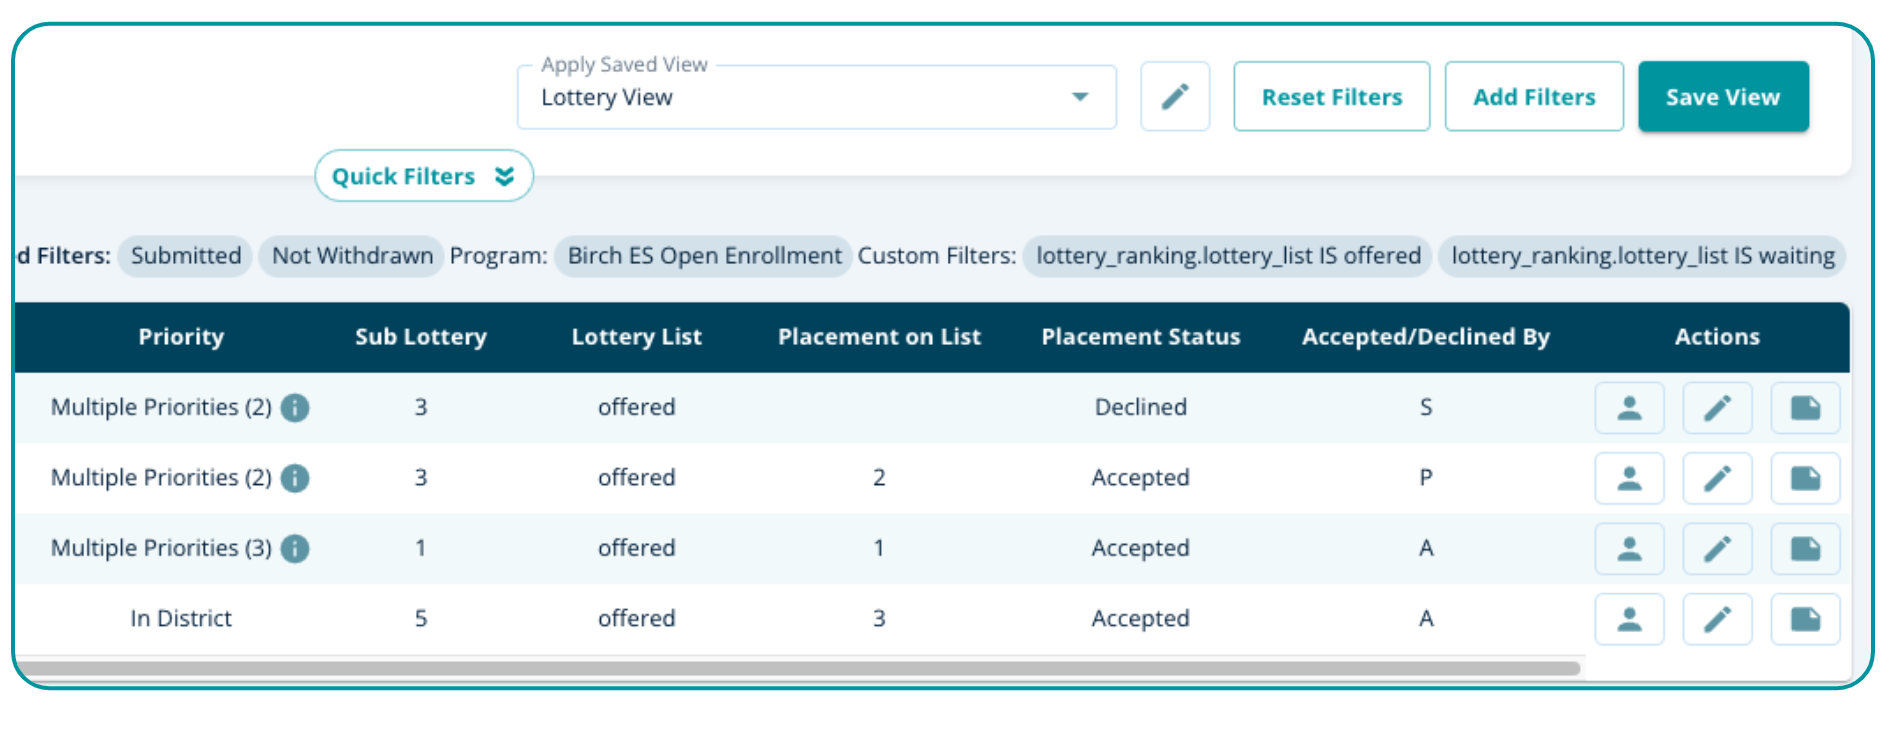Image resolution: width=1889 pixels, height=732 pixels.
Task: Click the Reset Filters button
Action: (1331, 97)
